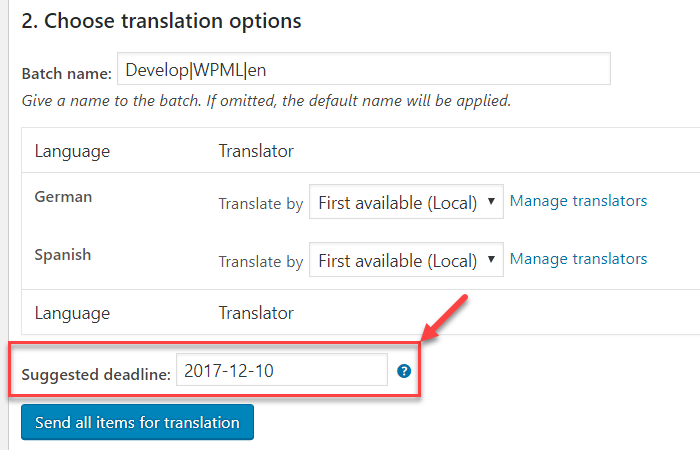Click Send all items for translation
The height and width of the screenshot is (450, 700).
click(x=138, y=422)
